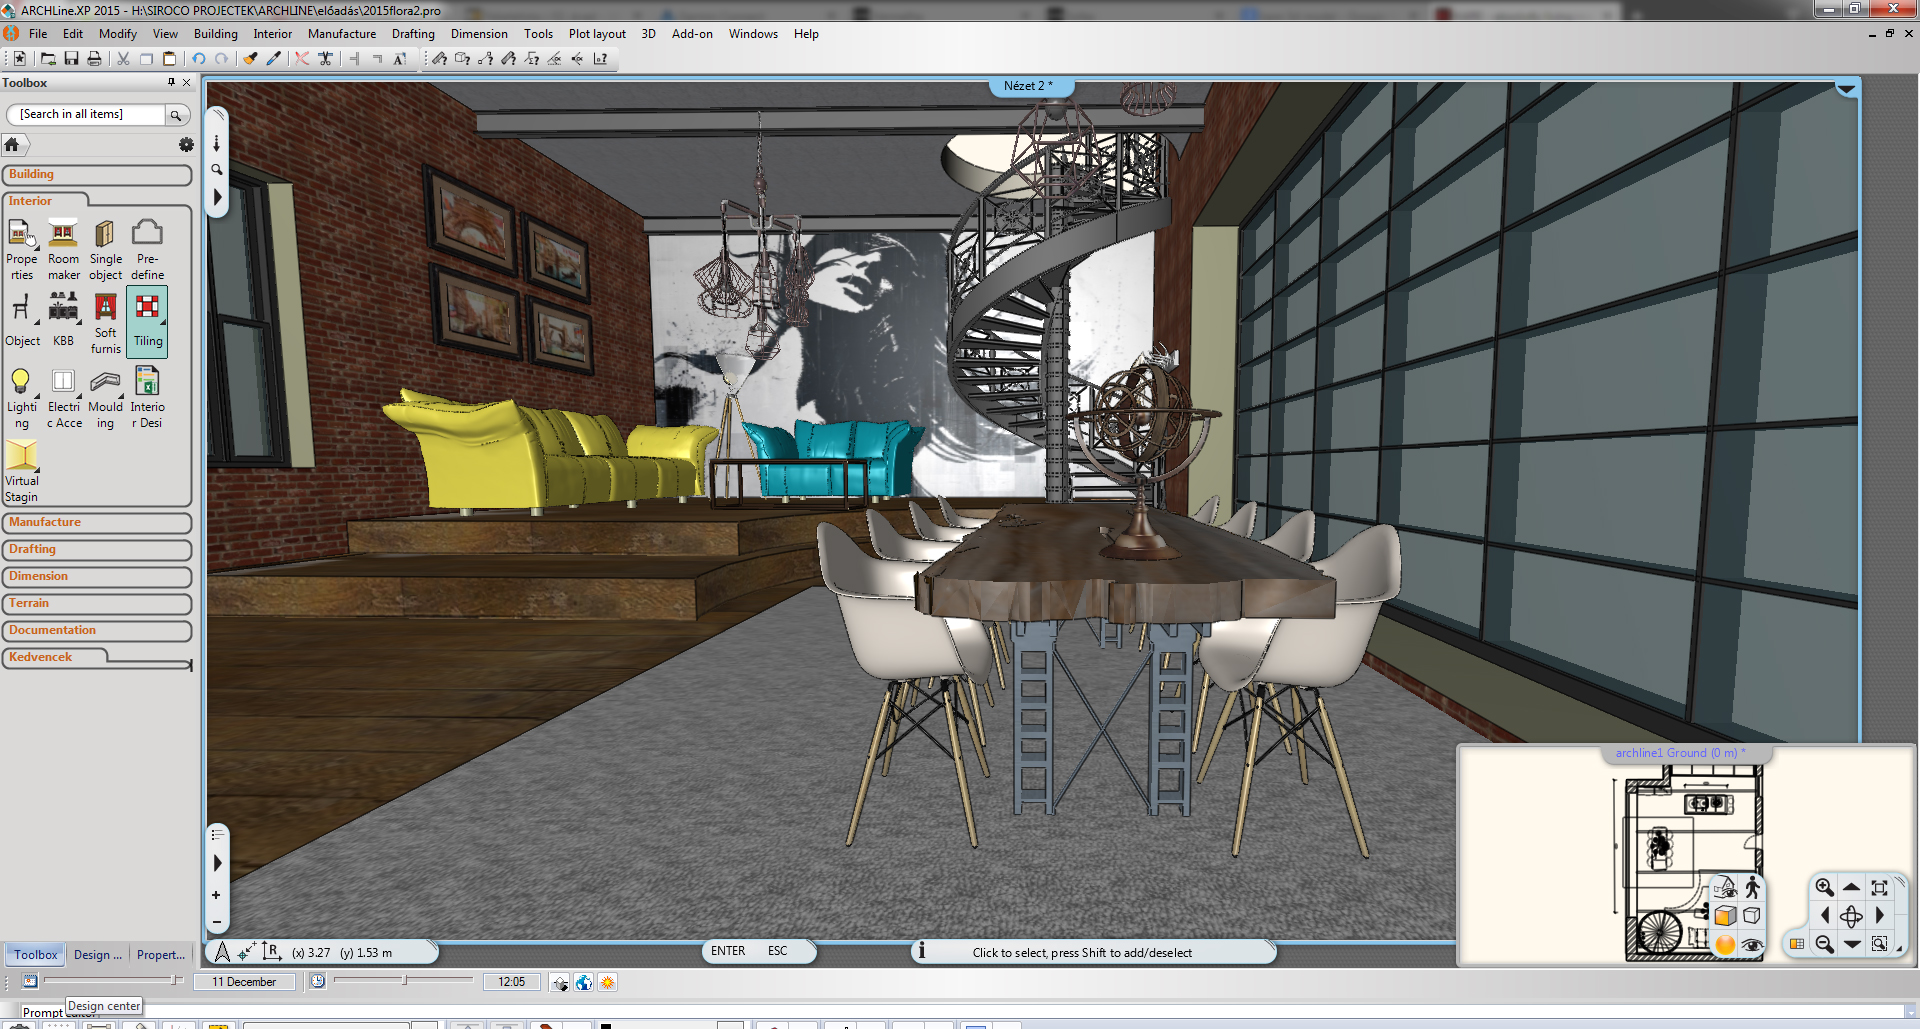Open the Plot layout menu
The image size is (1920, 1029).
coord(596,34)
